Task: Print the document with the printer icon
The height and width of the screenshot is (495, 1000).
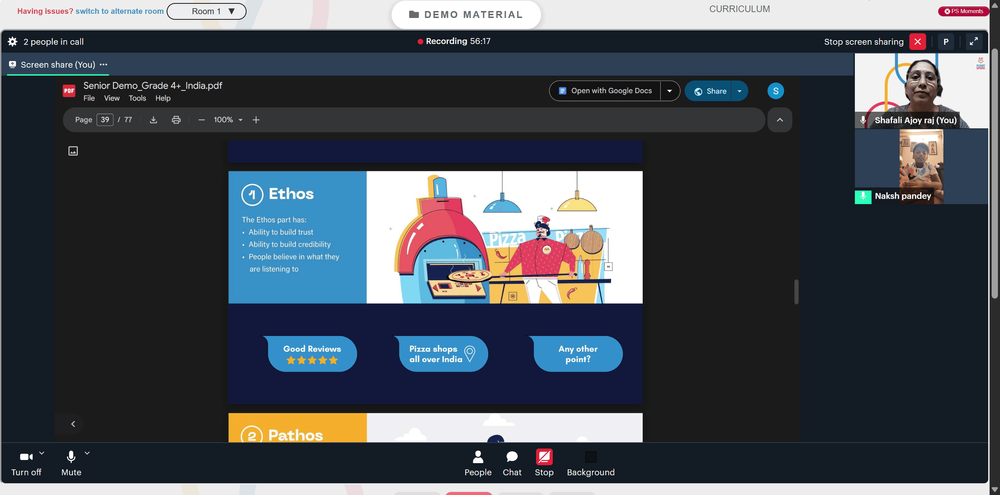Action: point(176,119)
